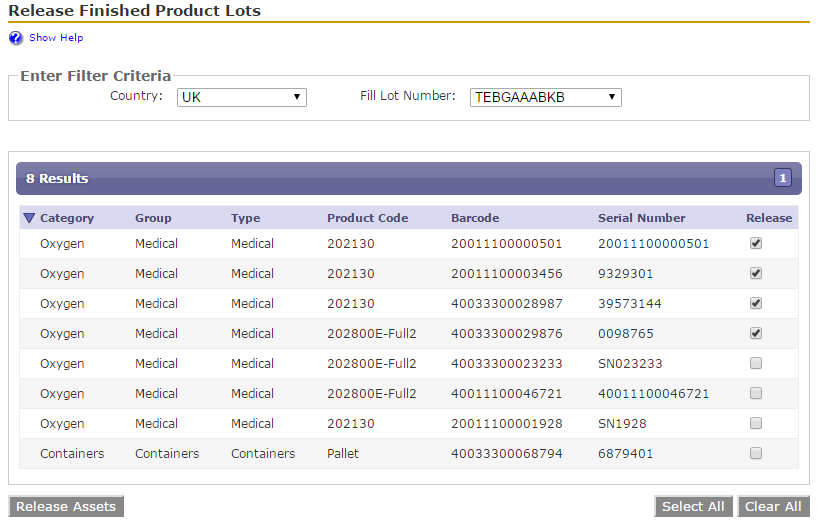The width and height of the screenshot is (817, 525).
Task: Check release box for Pallet container
Action: [x=756, y=453]
